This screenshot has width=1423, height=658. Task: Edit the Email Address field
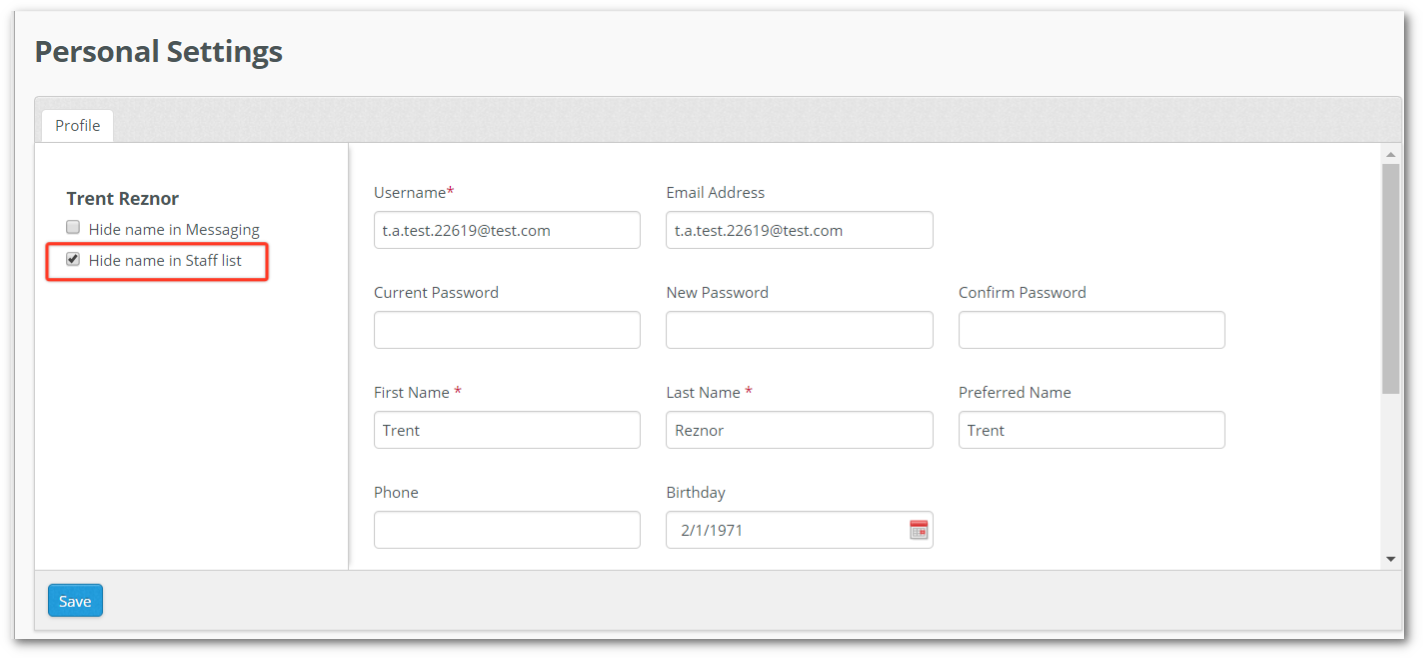(x=799, y=230)
